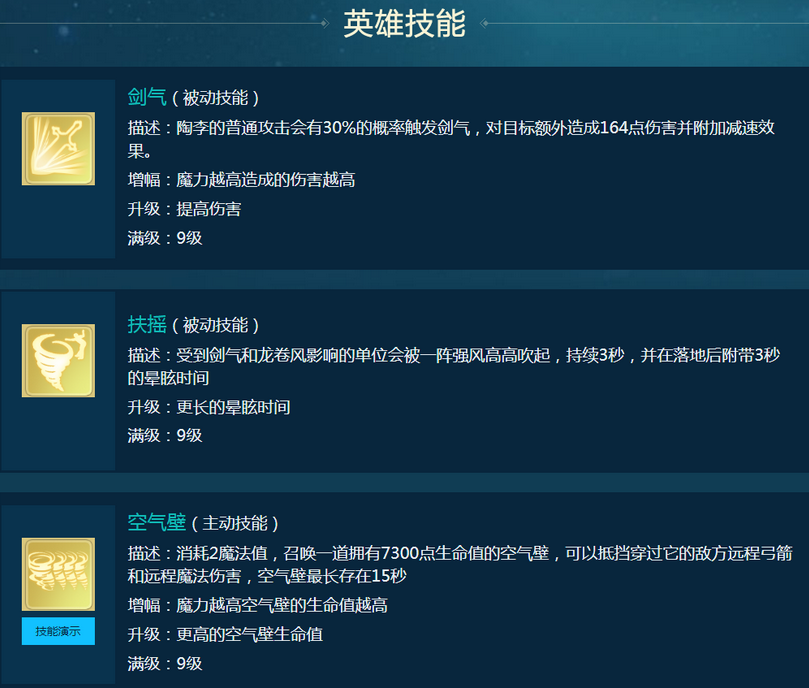Screen dimensions: 809x688
Task: Select the 扶摇 skill name
Action: [147, 325]
